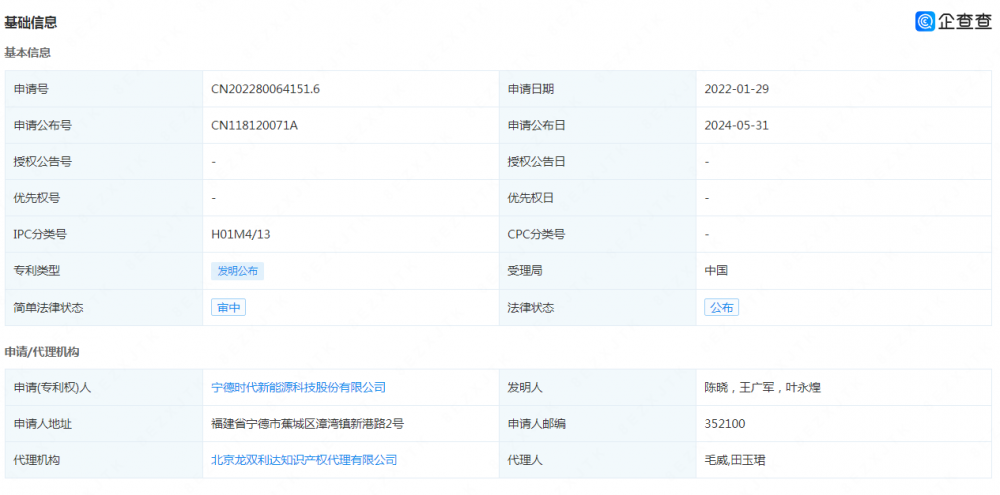
Task: Click the 代理机构 label cell
Action: (104, 460)
